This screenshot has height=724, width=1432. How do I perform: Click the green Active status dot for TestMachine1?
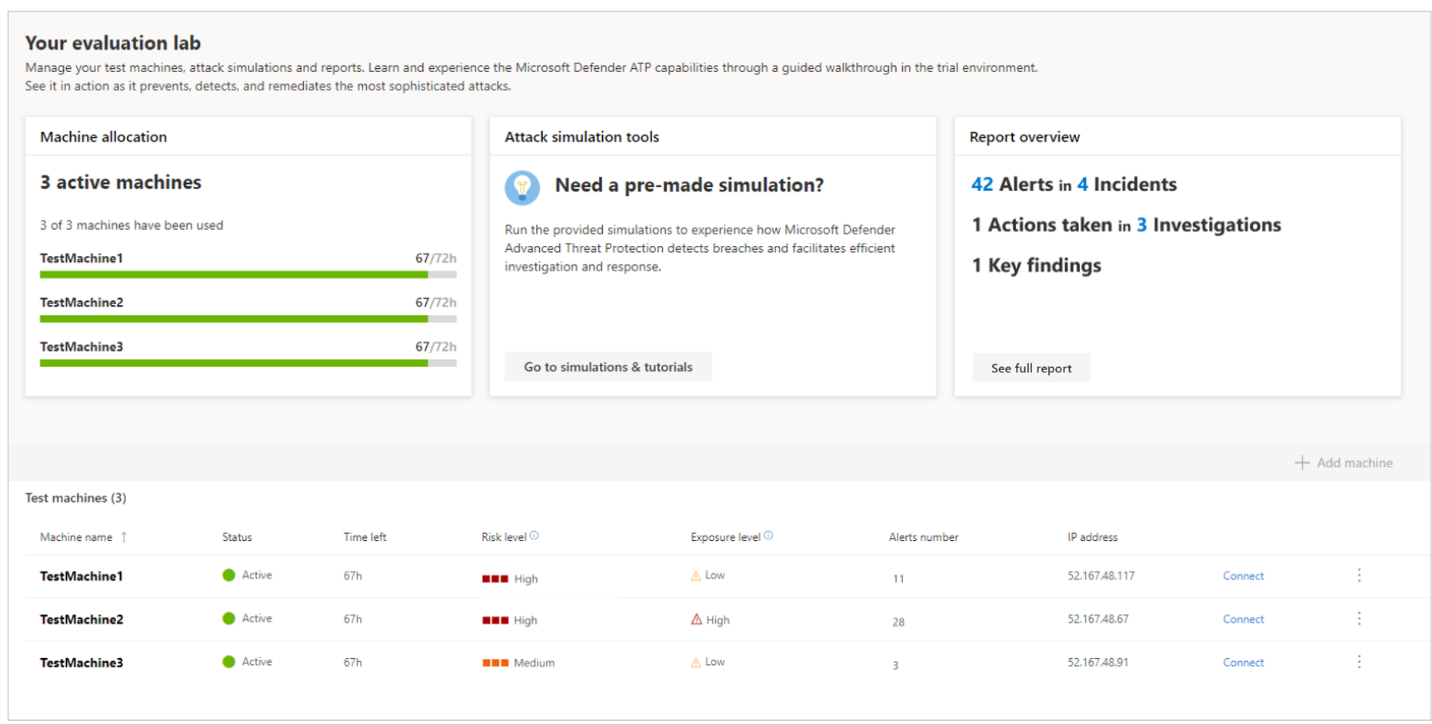(229, 575)
